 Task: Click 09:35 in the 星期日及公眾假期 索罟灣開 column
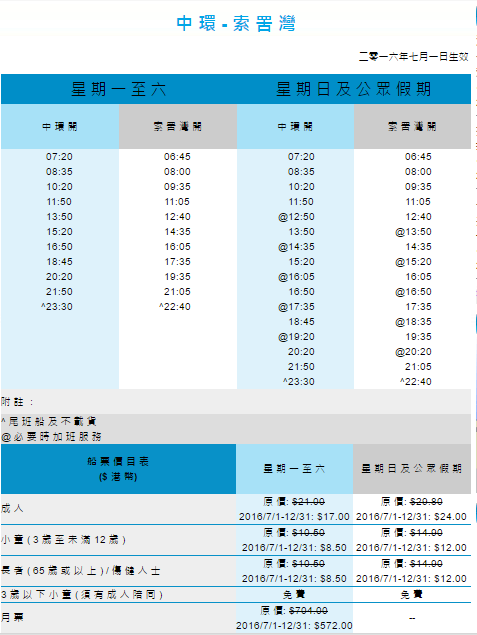[x=418, y=187]
